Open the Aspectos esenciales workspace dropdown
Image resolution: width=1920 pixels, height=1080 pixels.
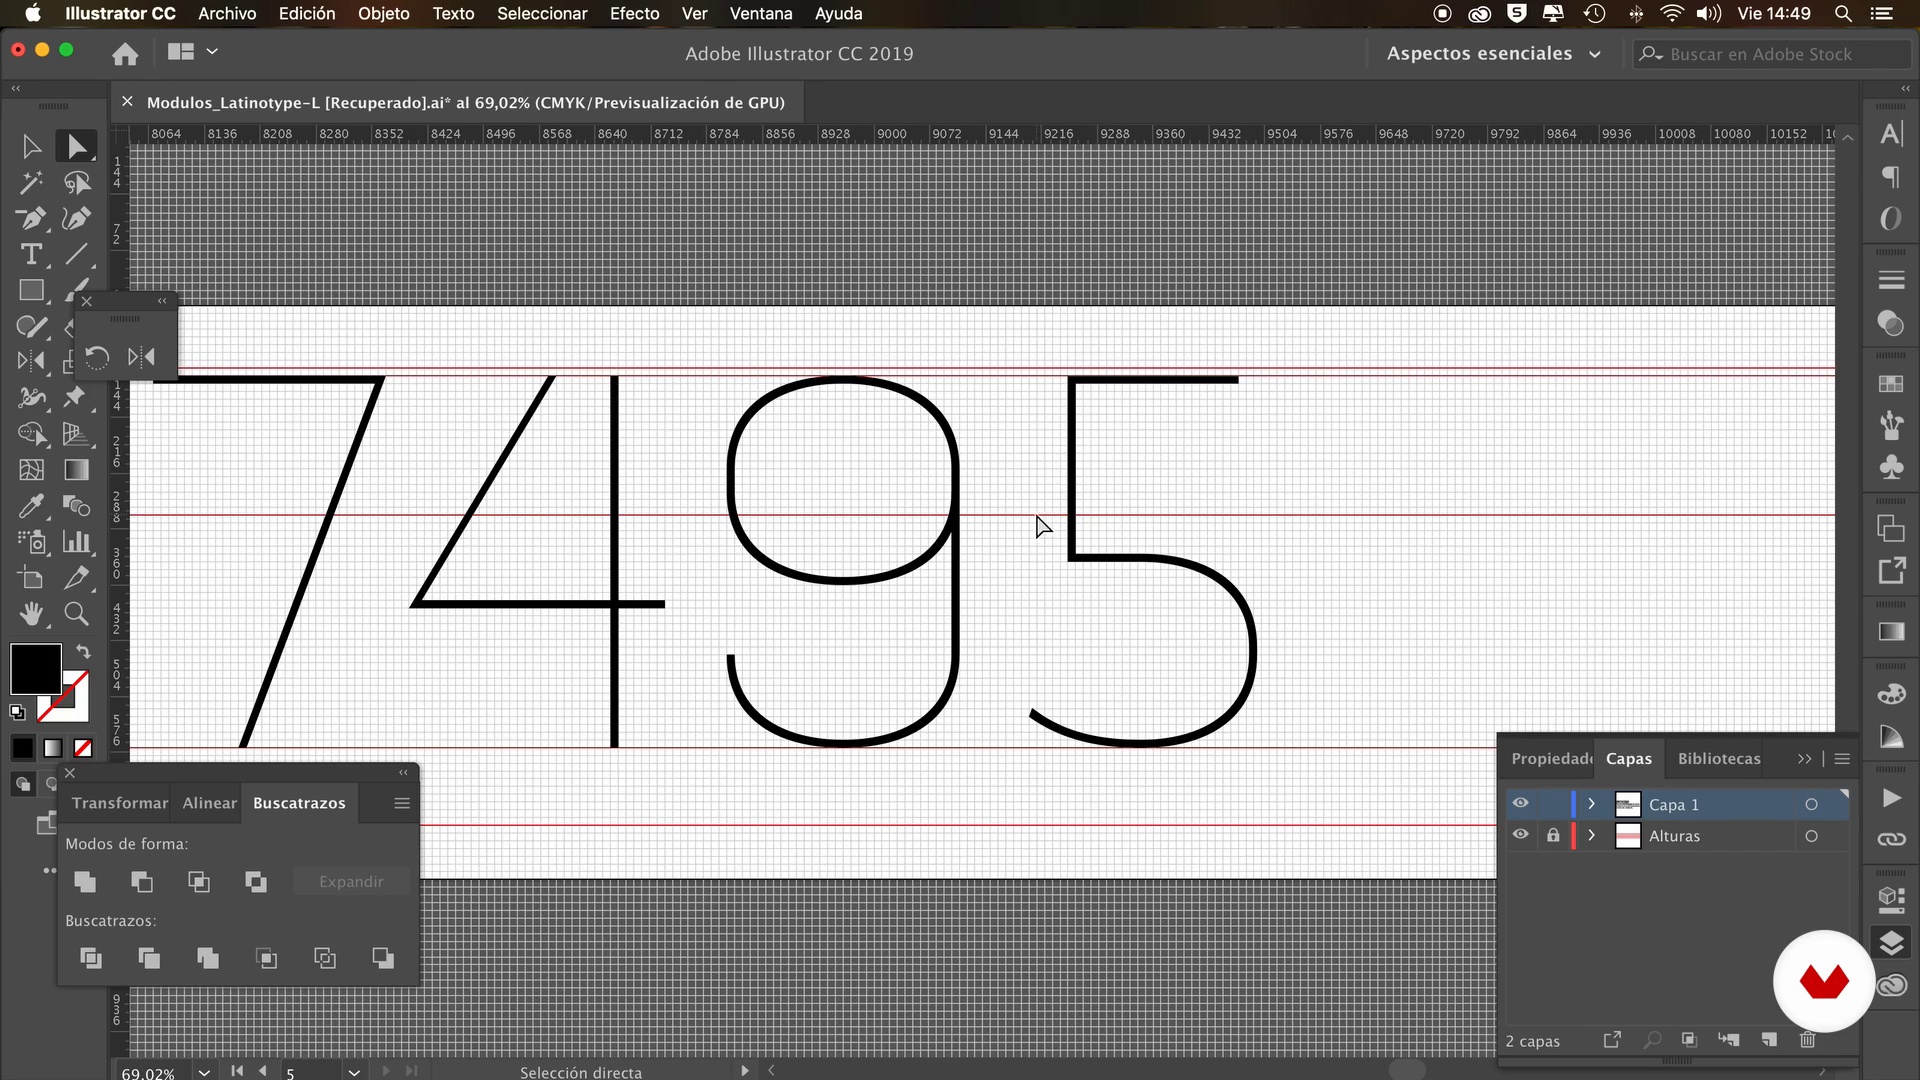(1494, 54)
